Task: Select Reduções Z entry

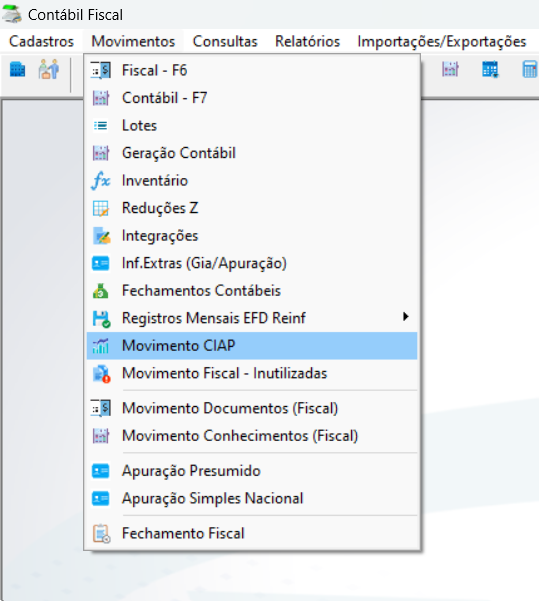Action: 252,208
